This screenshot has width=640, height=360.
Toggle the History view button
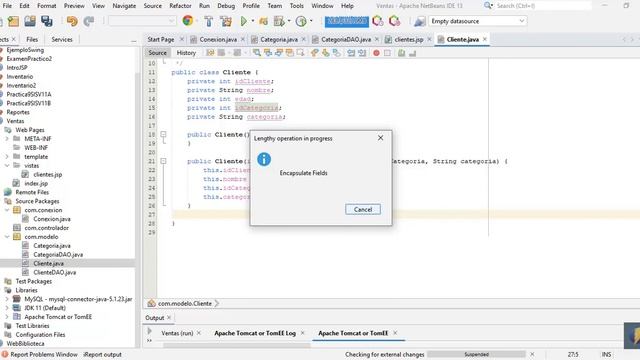[x=186, y=53]
